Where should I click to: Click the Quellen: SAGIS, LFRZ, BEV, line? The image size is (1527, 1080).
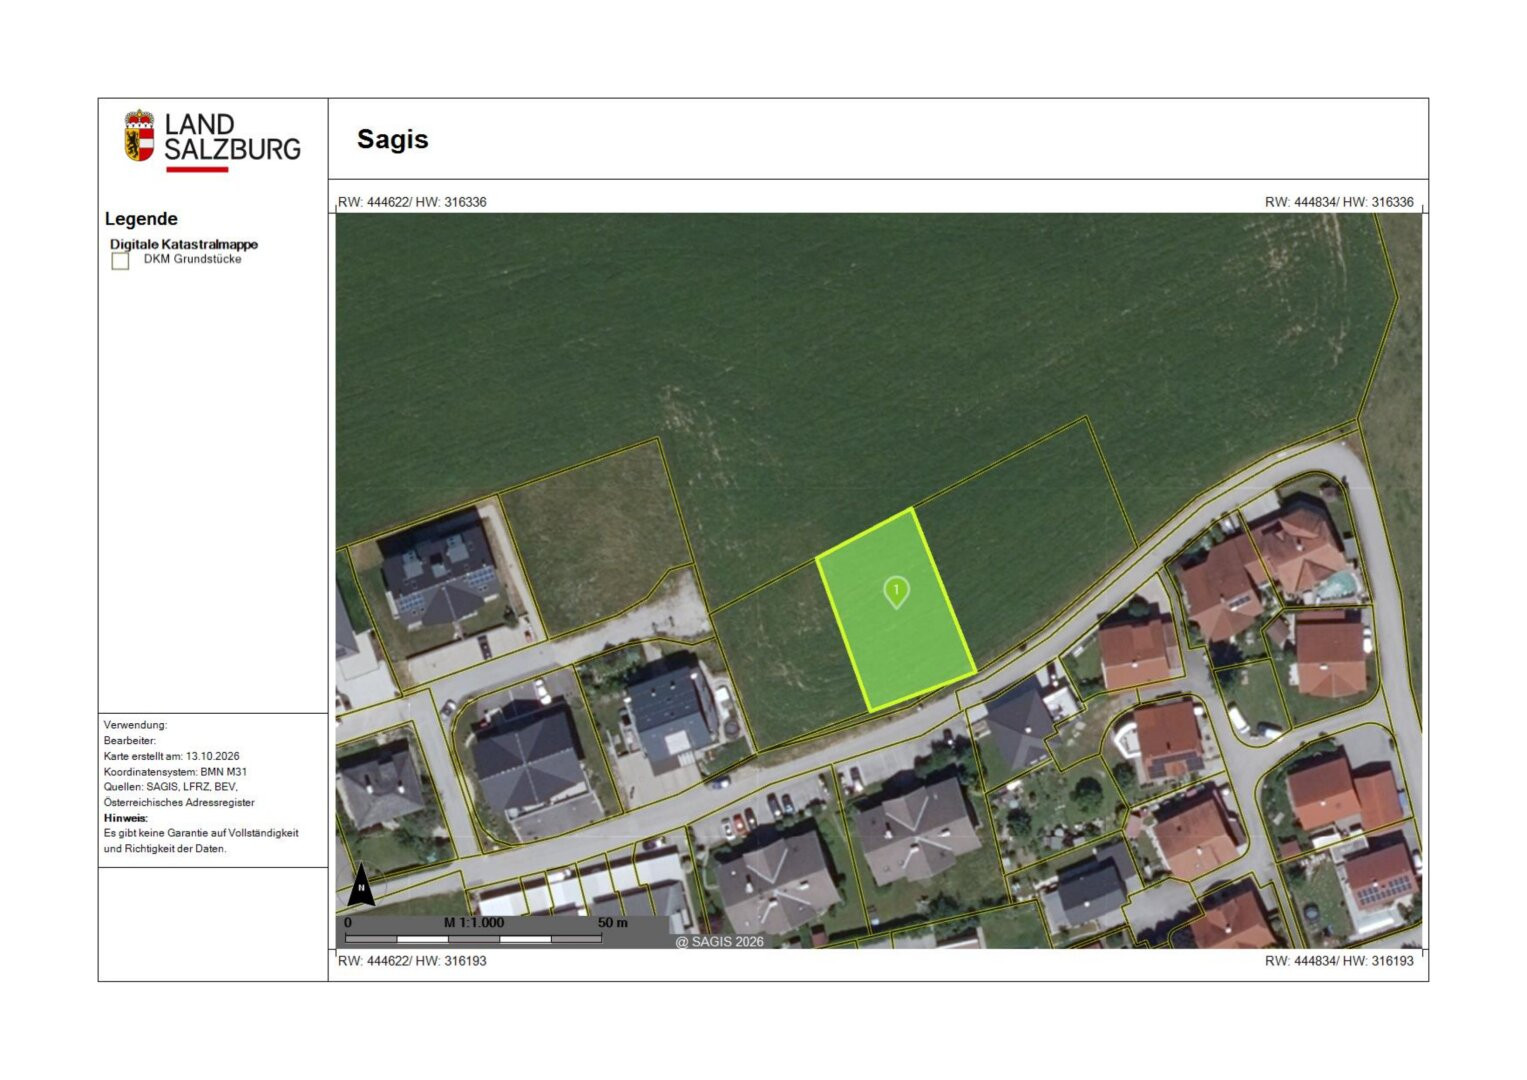click(170, 787)
